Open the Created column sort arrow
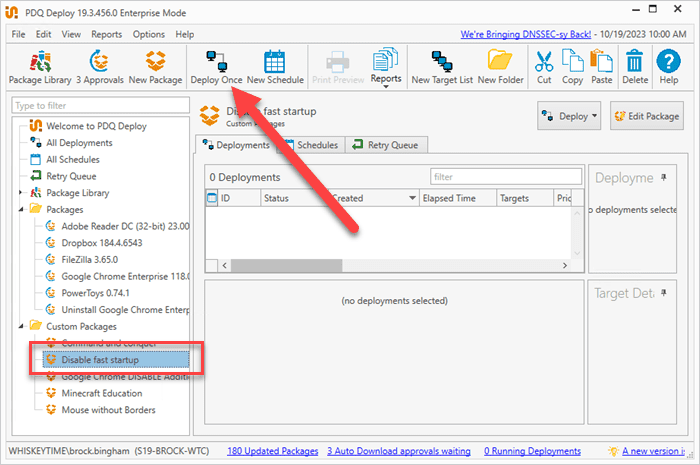Screen dimensions: 700x465 point(412,198)
